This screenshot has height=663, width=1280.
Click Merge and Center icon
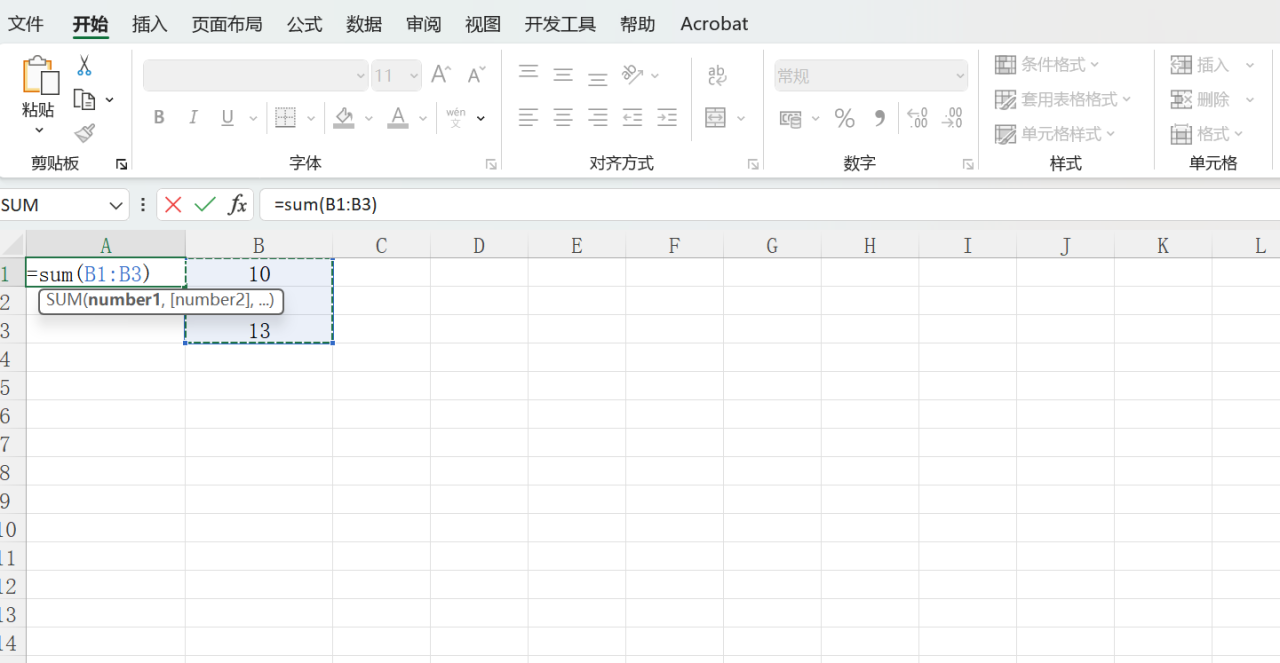pyautogui.click(x=716, y=118)
